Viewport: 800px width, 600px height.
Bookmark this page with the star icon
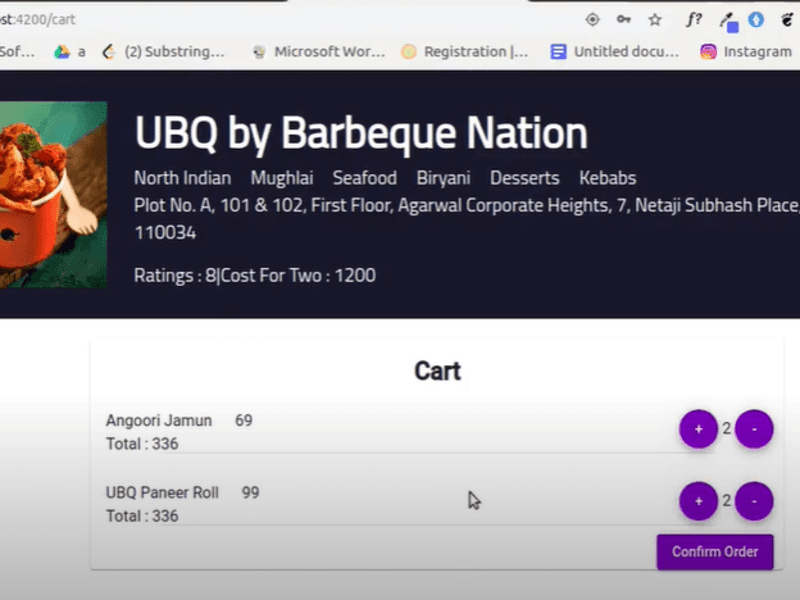(x=655, y=20)
